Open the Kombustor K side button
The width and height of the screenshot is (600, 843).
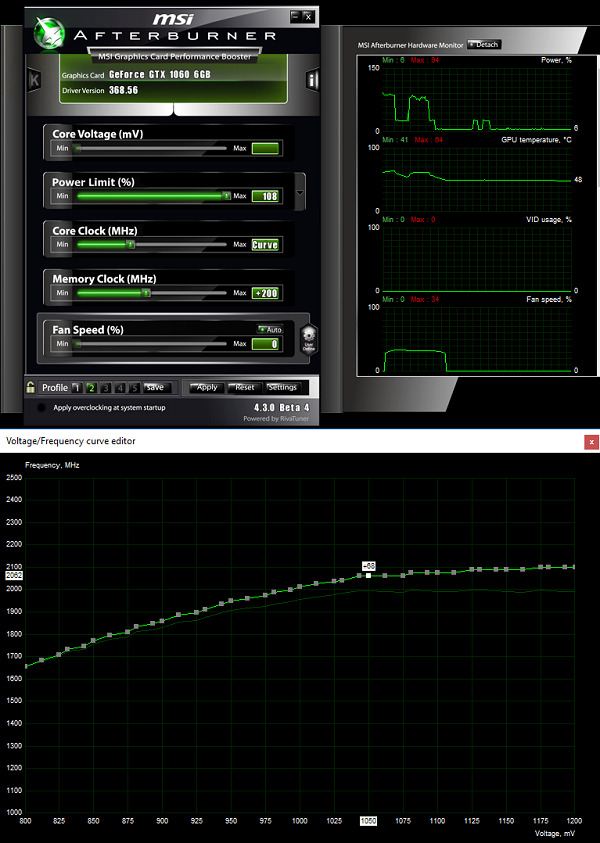pos(34,81)
